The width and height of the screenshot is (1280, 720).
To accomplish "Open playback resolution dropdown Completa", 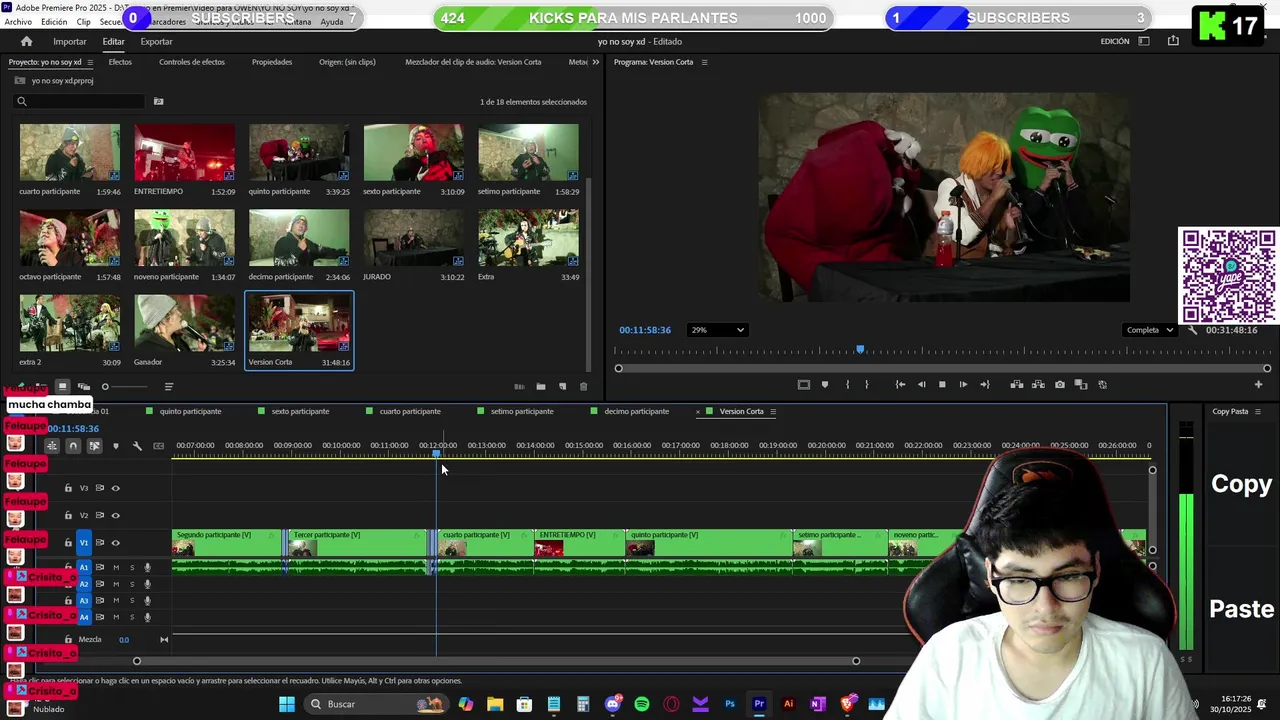I will tap(1149, 330).
